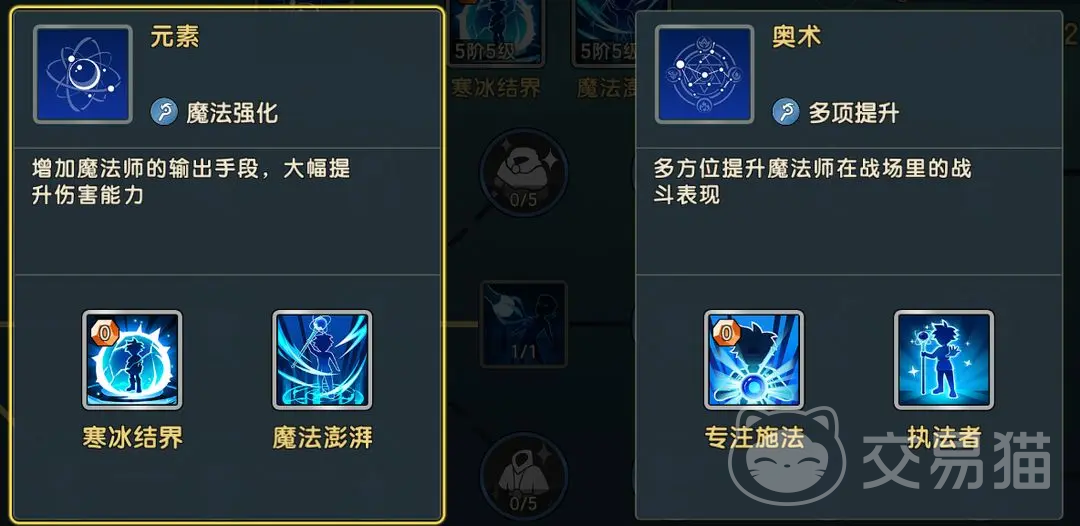
Task: Select the bear talent node showing 0/5
Action: click(x=523, y=172)
